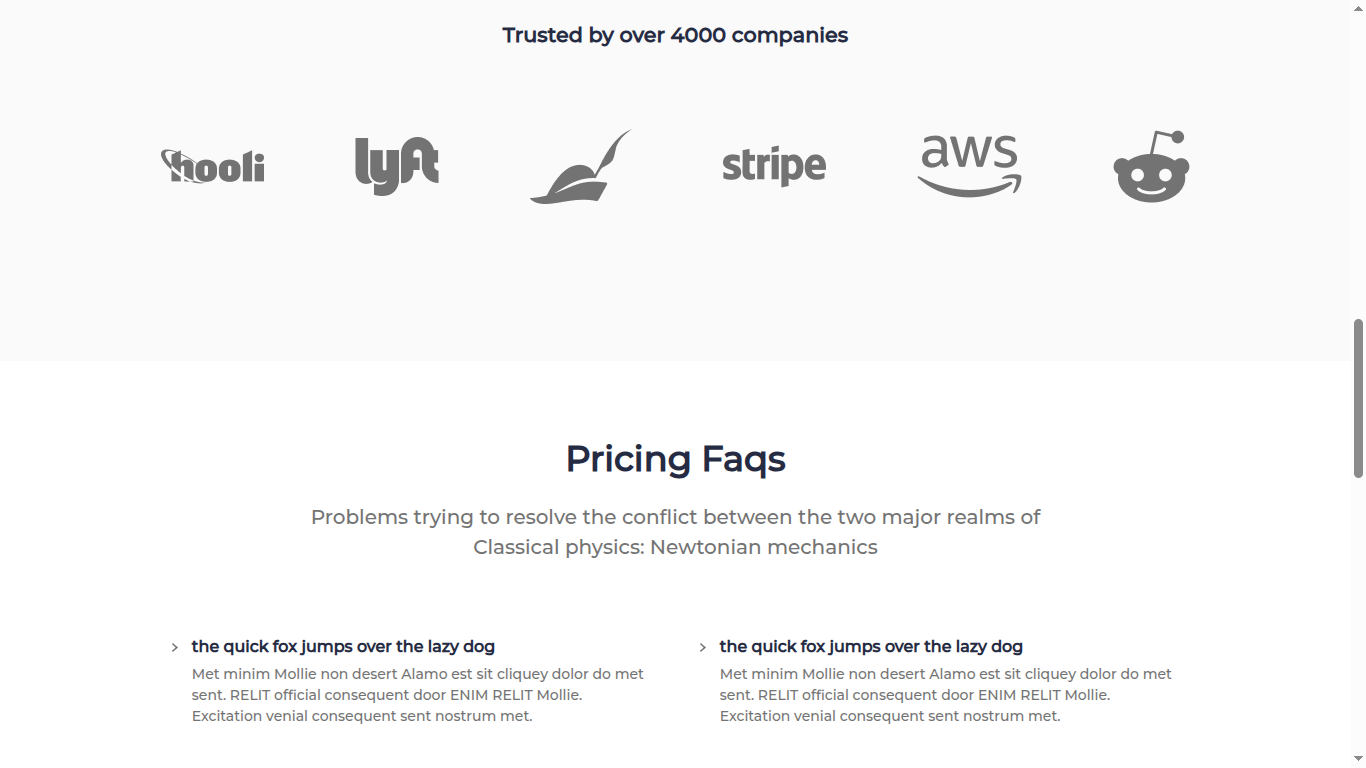Open the left FAQ question title
The image size is (1366, 768).
(x=343, y=647)
